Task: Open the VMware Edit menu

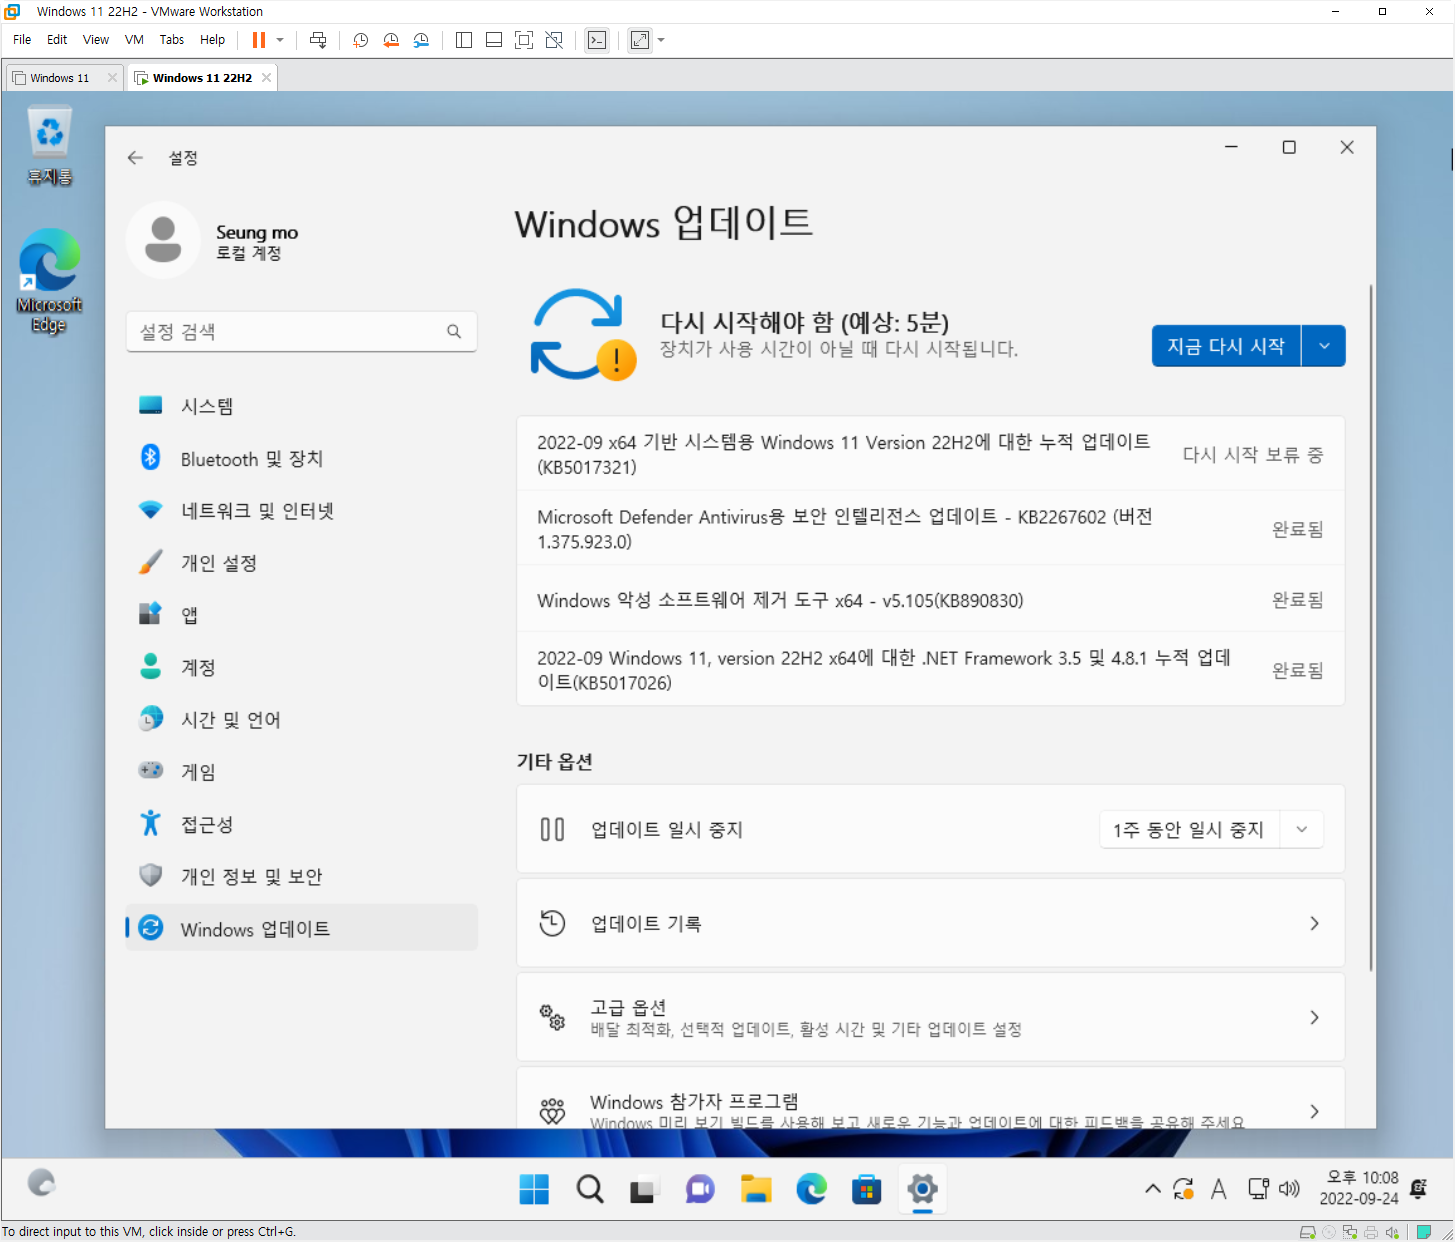Action: point(57,40)
